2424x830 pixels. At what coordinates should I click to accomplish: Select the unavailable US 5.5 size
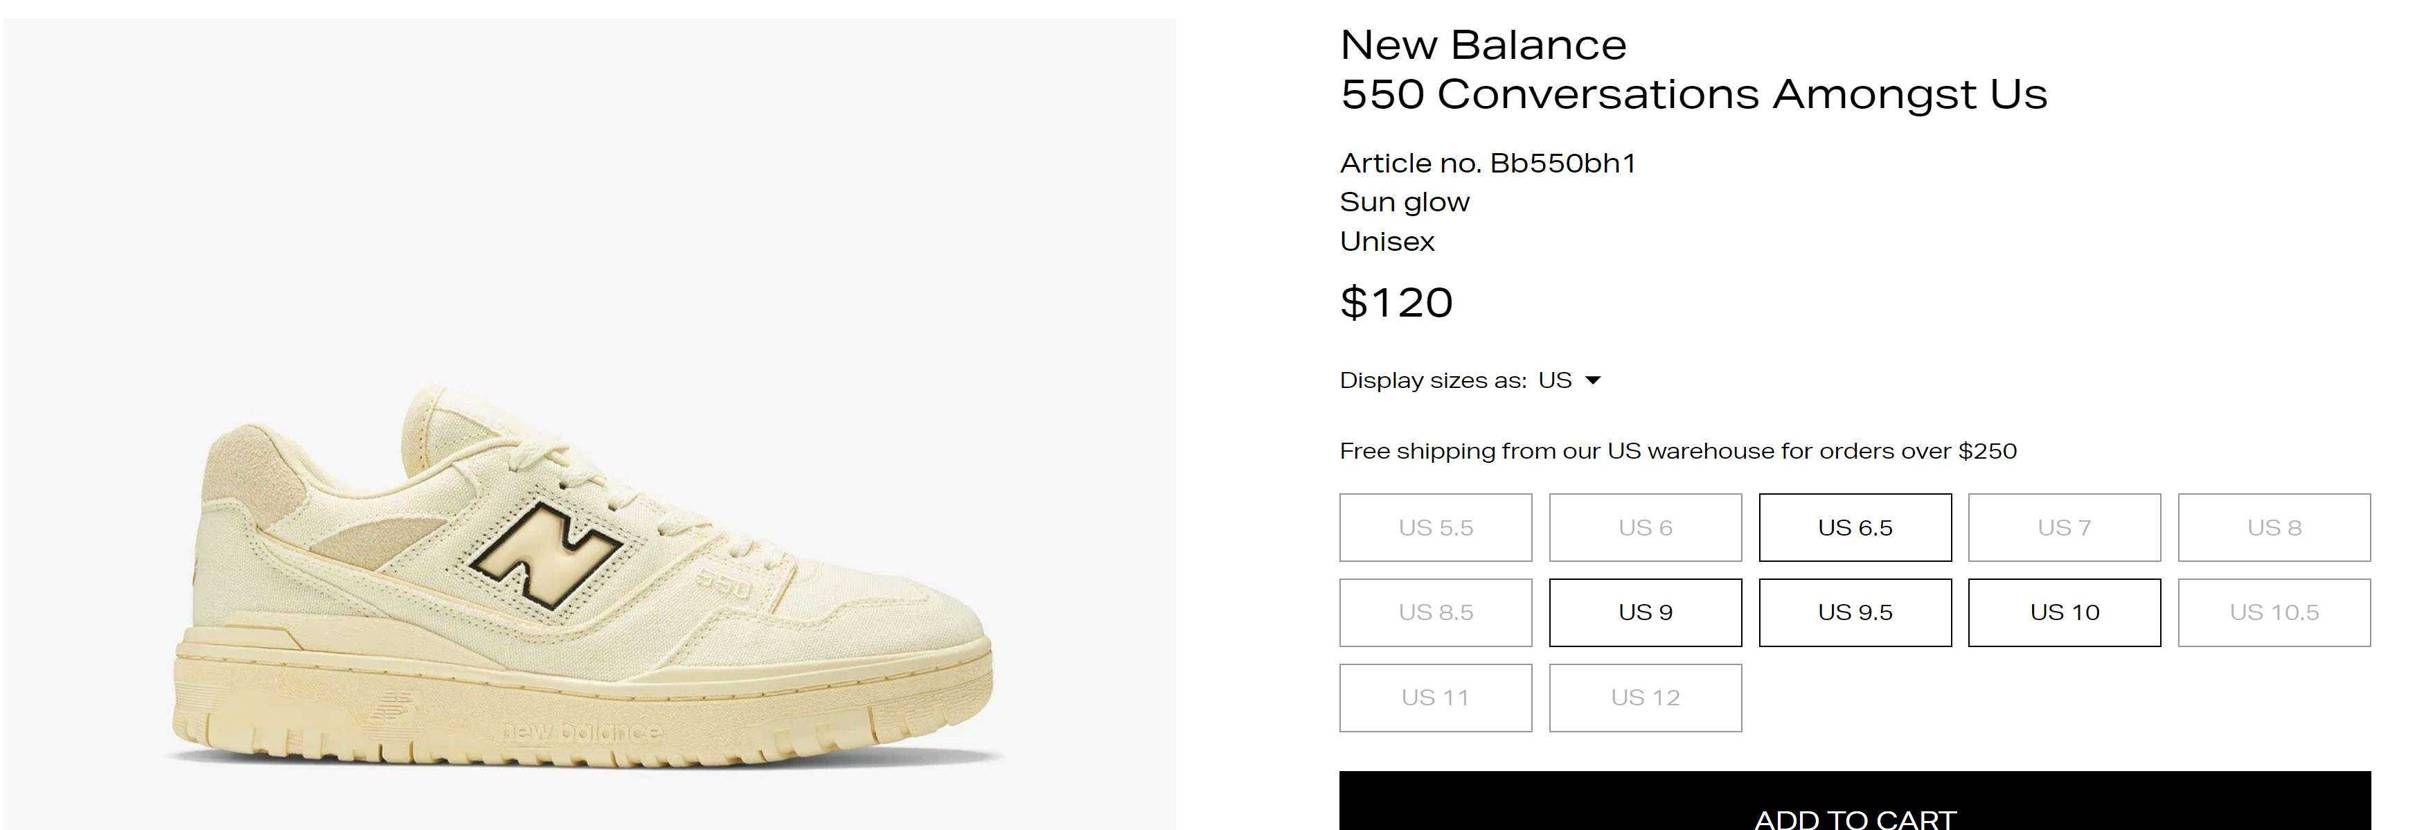click(x=1435, y=527)
